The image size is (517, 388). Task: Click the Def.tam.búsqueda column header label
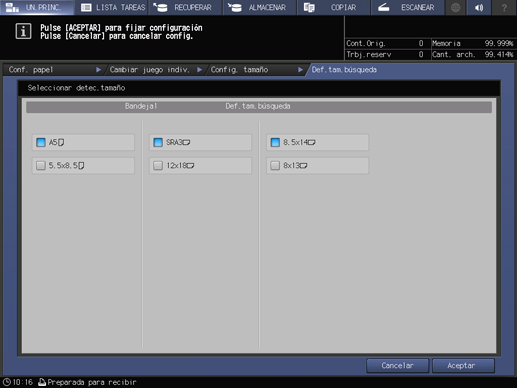[258, 106]
